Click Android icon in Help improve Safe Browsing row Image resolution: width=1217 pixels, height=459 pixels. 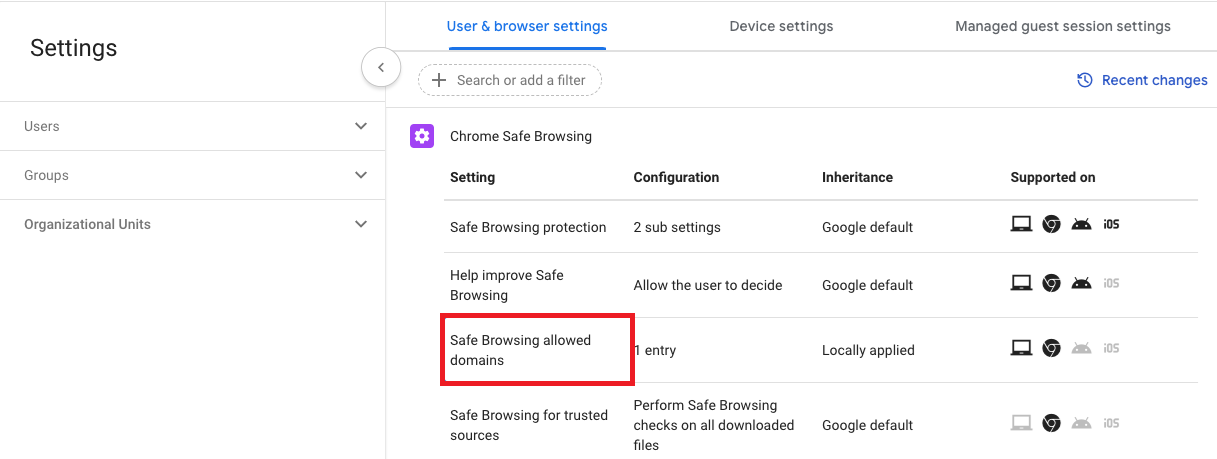[1081, 284]
